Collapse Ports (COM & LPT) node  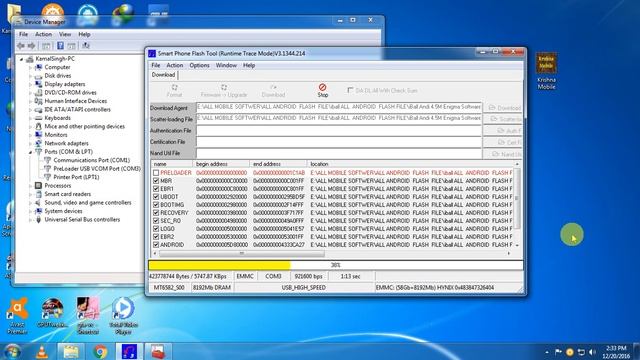tap(30, 152)
